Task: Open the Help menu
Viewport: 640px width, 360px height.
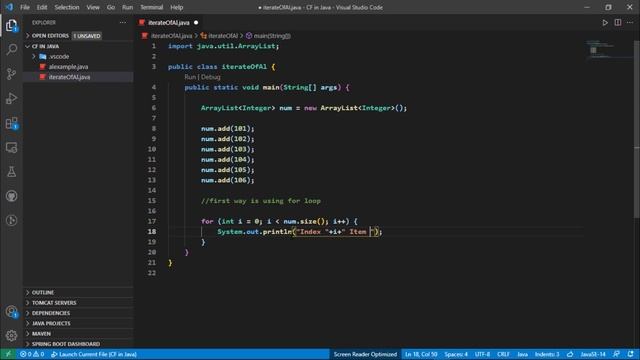Action: (x=176, y=7)
